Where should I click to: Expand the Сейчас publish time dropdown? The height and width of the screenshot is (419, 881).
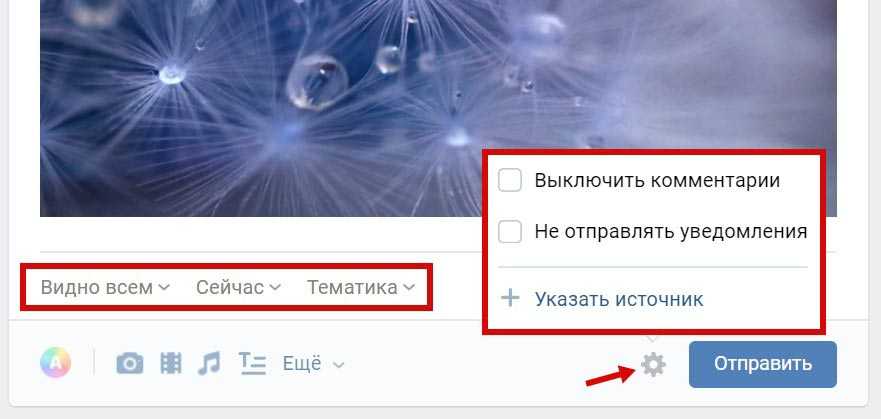pyautogui.click(x=238, y=288)
